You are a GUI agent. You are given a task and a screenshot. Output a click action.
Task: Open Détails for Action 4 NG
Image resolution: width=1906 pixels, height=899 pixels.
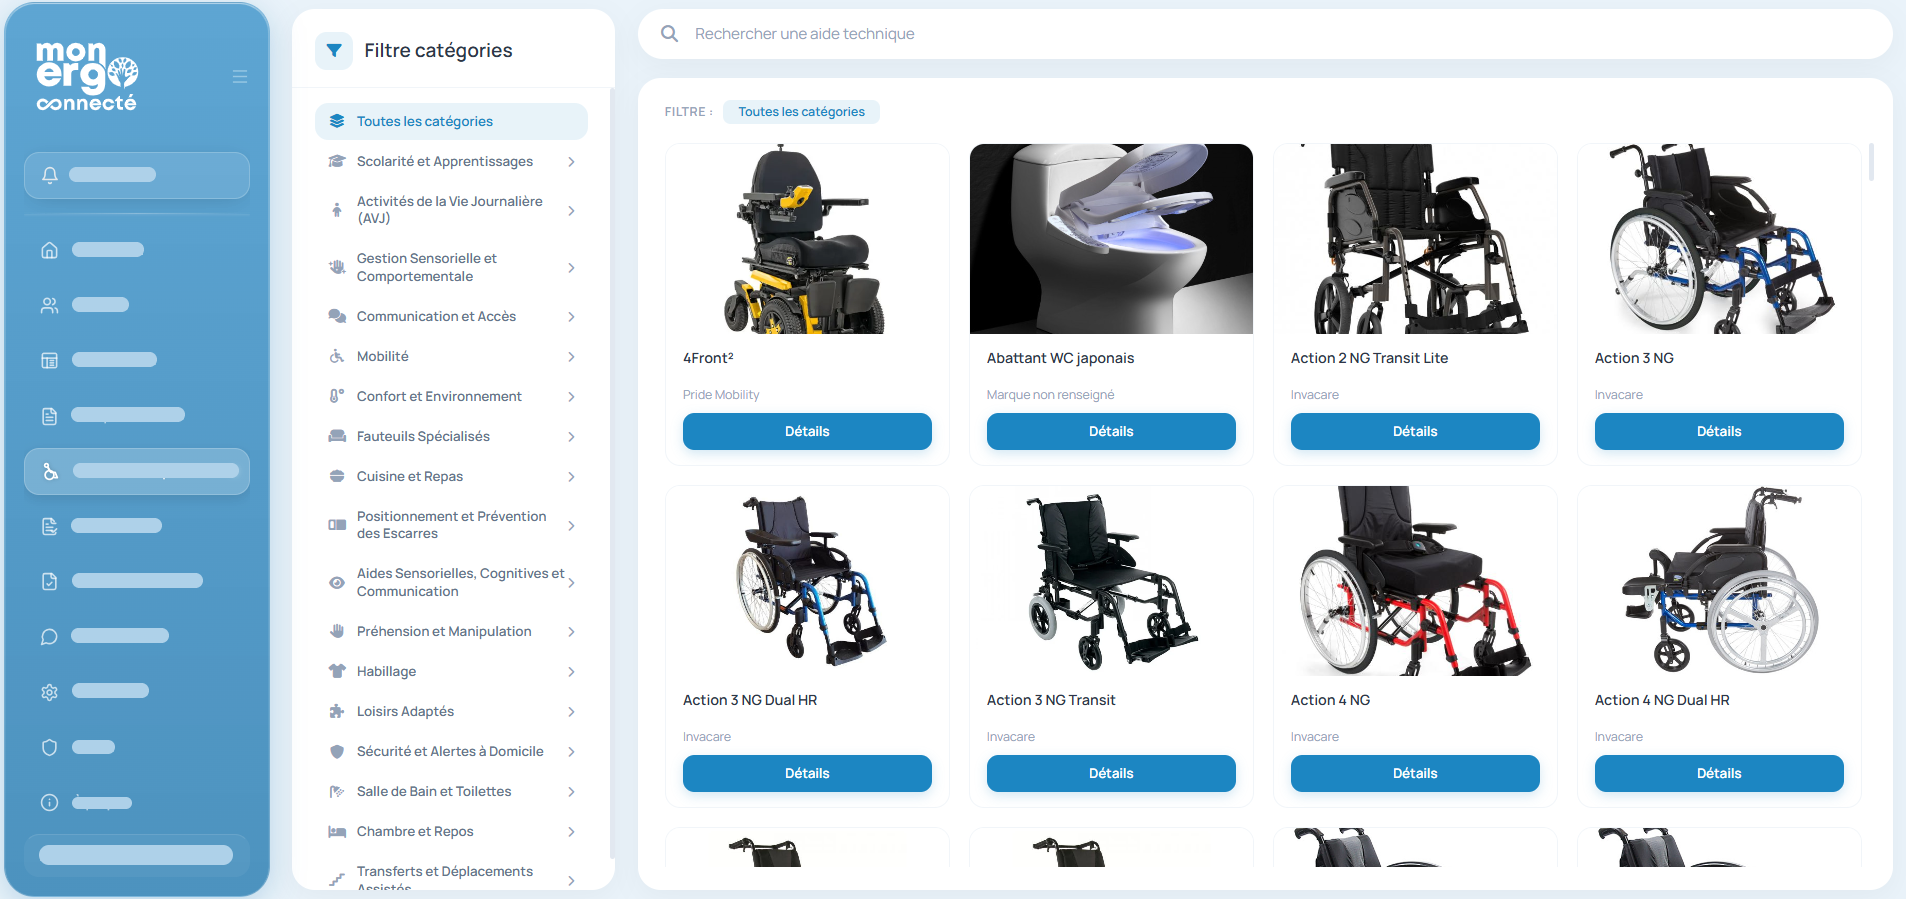(x=1415, y=774)
